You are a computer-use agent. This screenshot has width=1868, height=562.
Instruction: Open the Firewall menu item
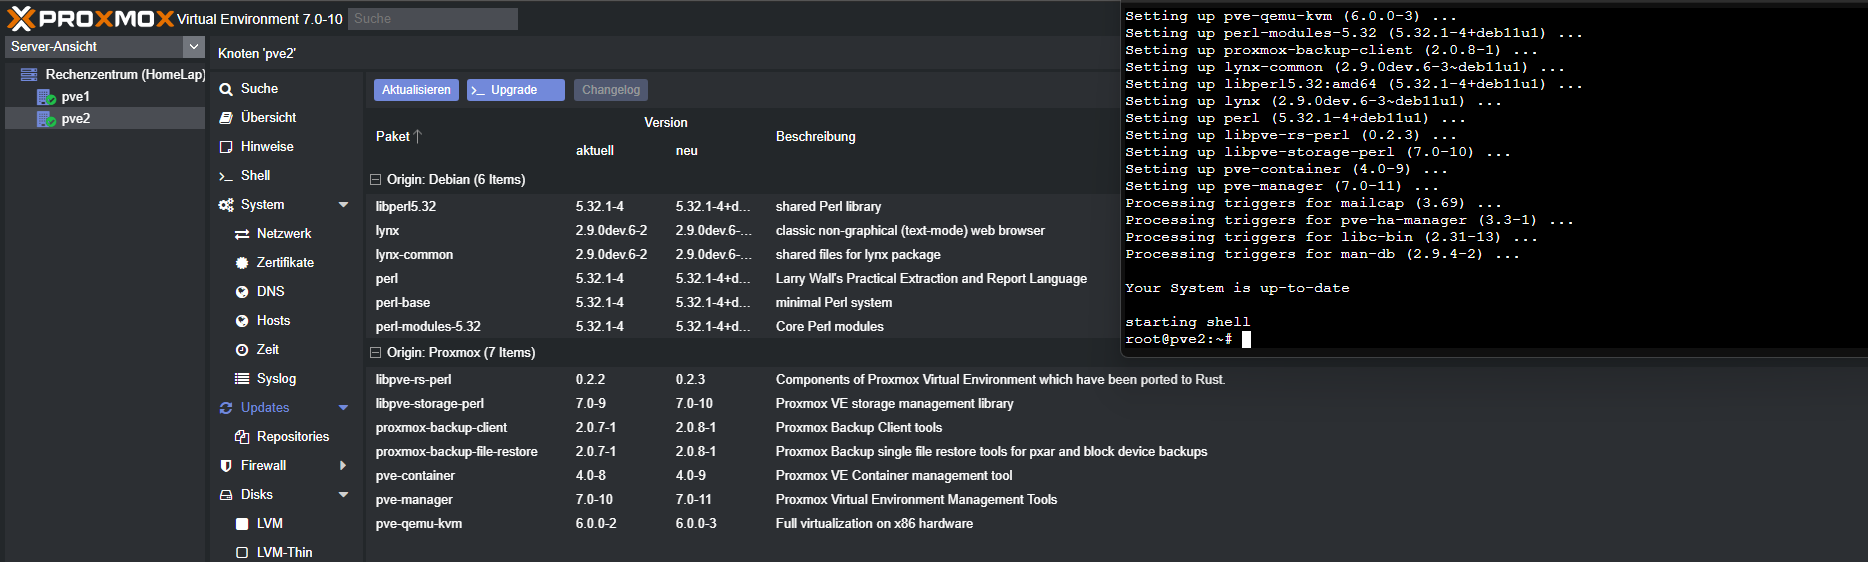pyautogui.click(x=263, y=465)
